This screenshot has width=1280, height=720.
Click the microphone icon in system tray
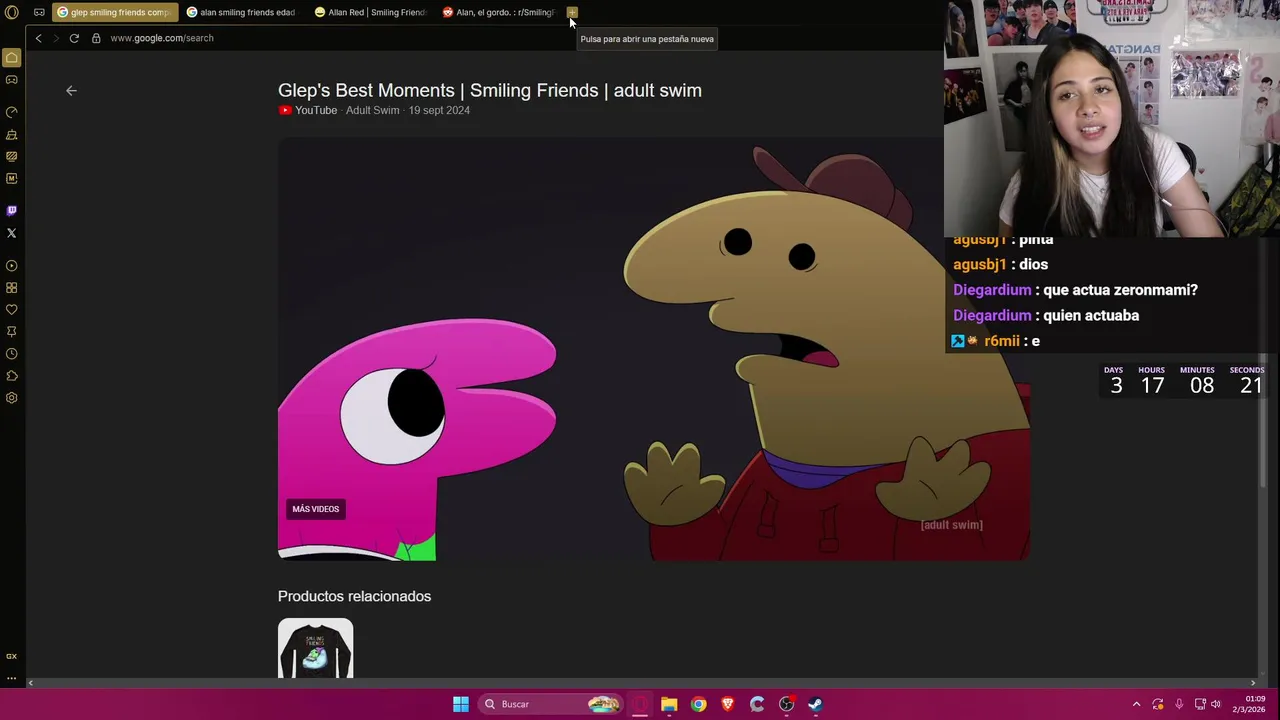[1179, 704]
